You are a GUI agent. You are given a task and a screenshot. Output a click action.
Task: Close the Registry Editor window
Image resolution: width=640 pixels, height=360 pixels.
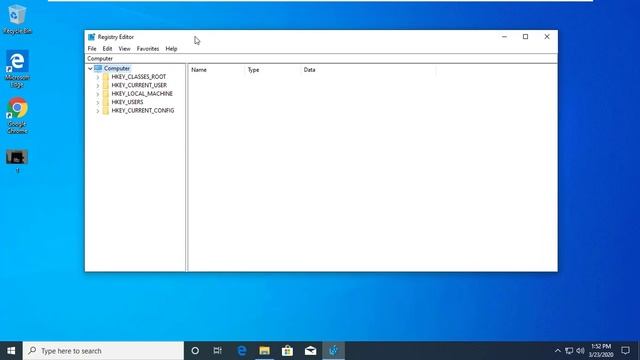click(x=547, y=37)
